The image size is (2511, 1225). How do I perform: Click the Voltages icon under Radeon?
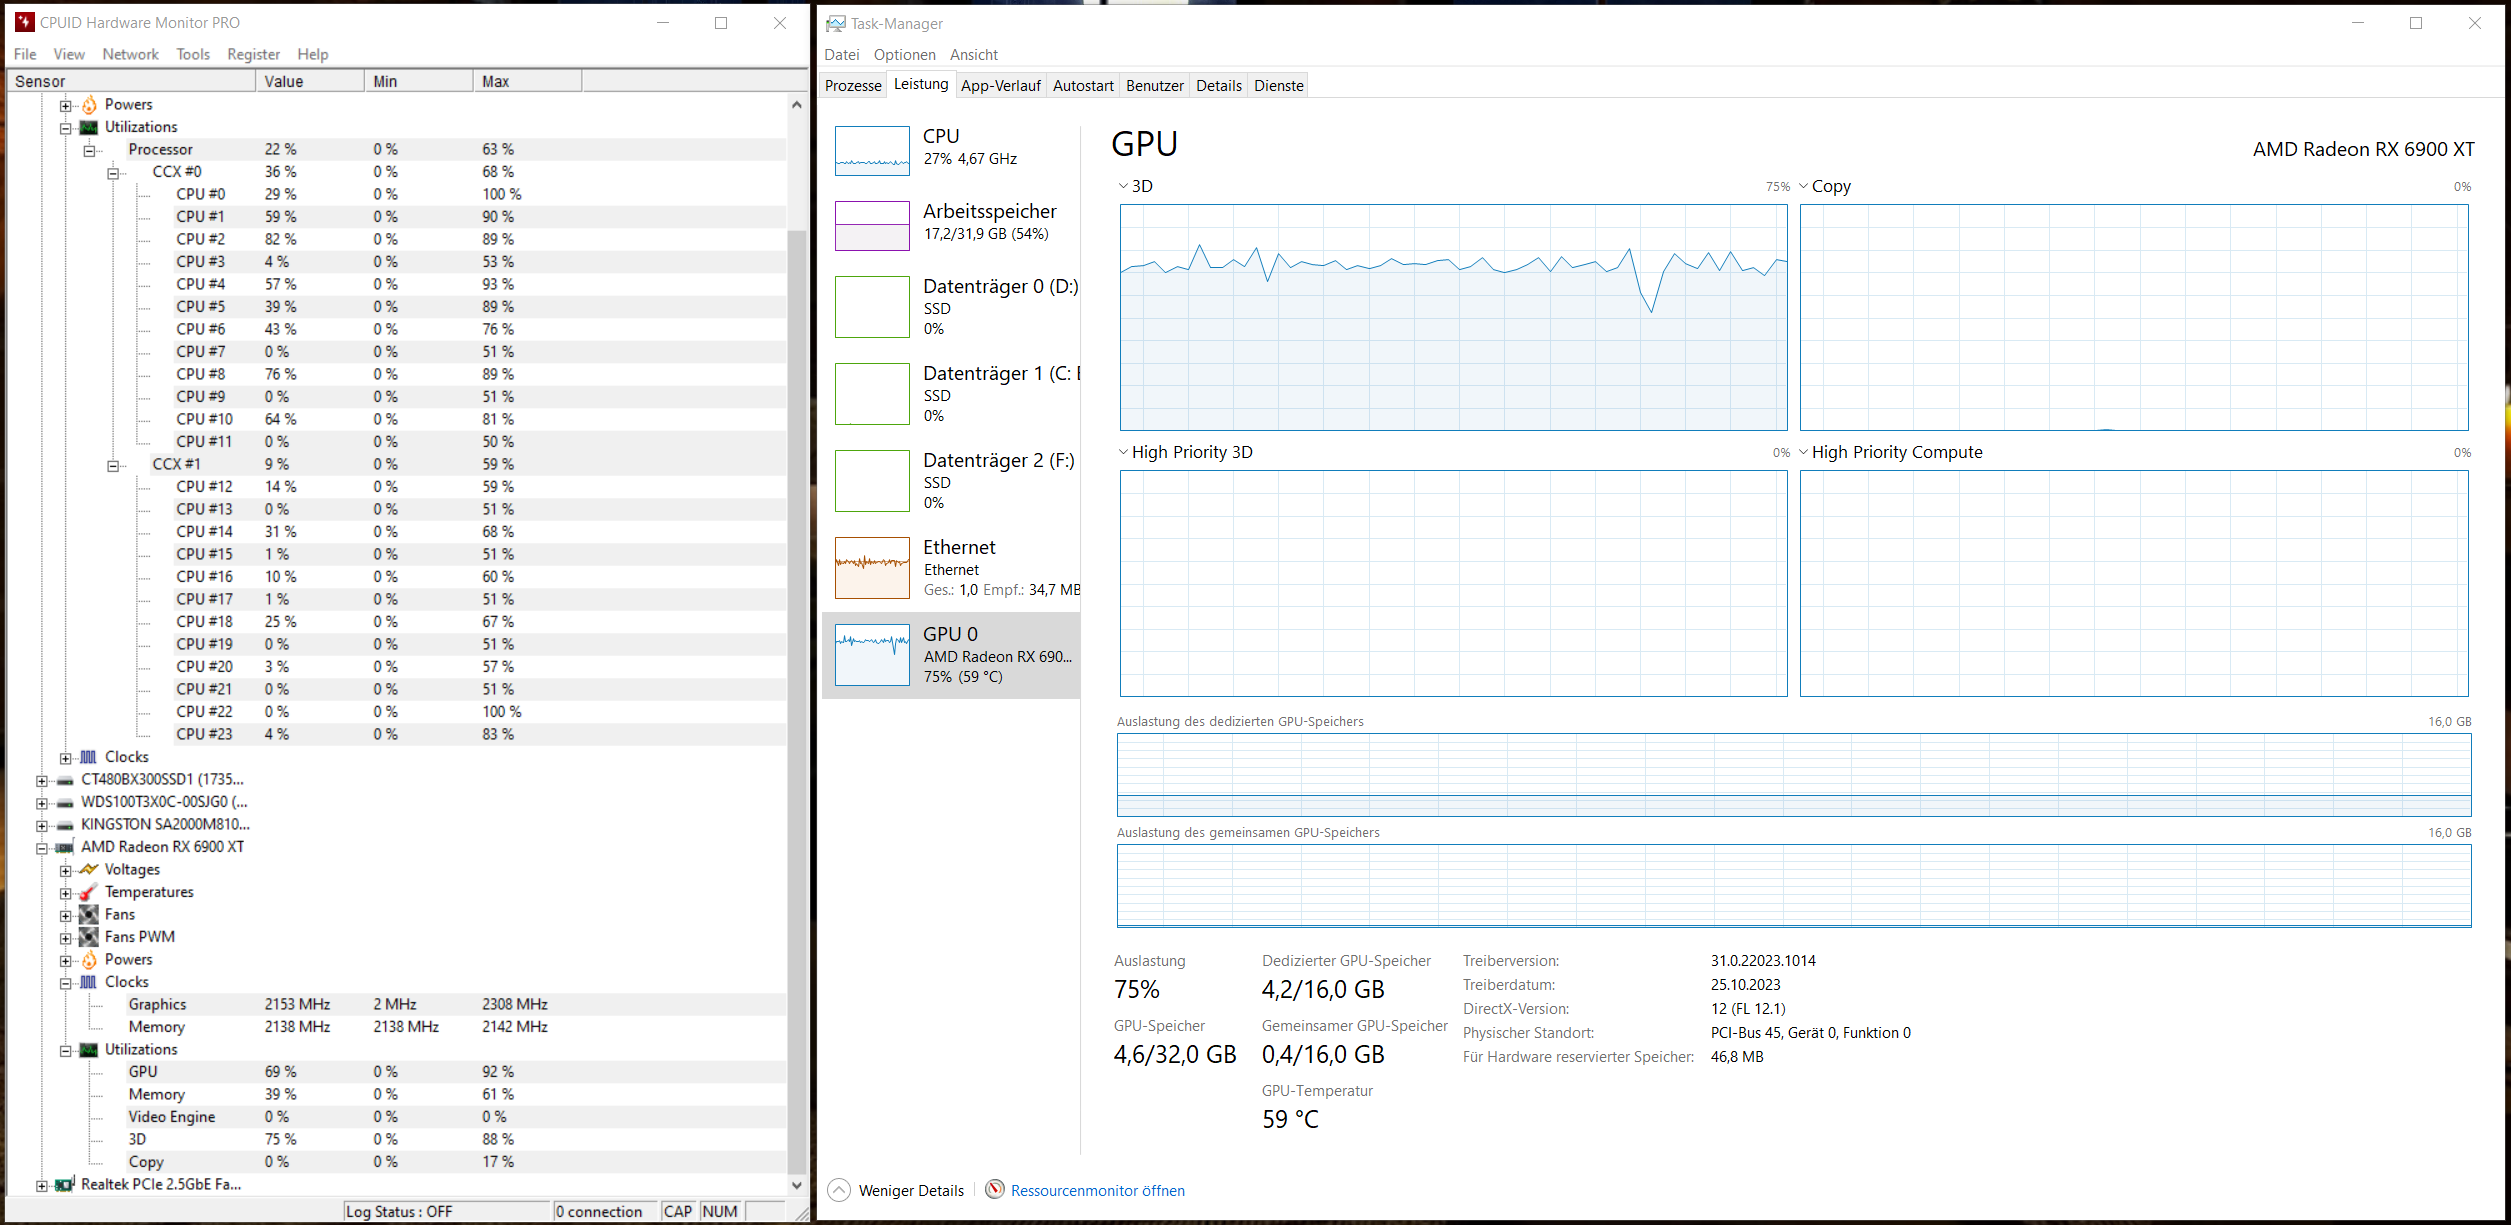pyautogui.click(x=89, y=869)
